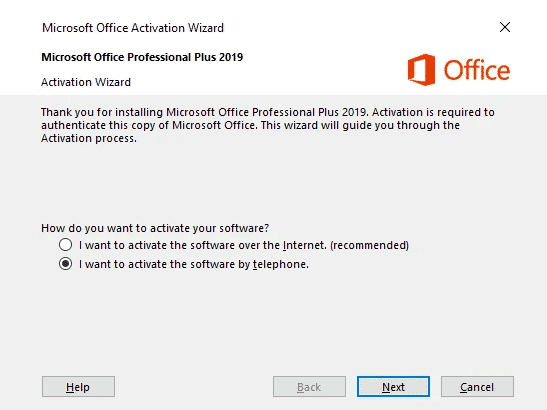Click the "How do you want to activate" question
547x410 pixels.
pos(155,228)
